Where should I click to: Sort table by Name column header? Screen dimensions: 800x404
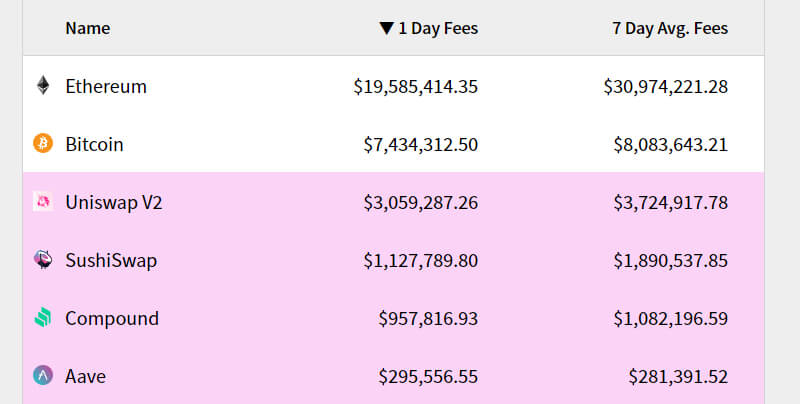[87, 29]
